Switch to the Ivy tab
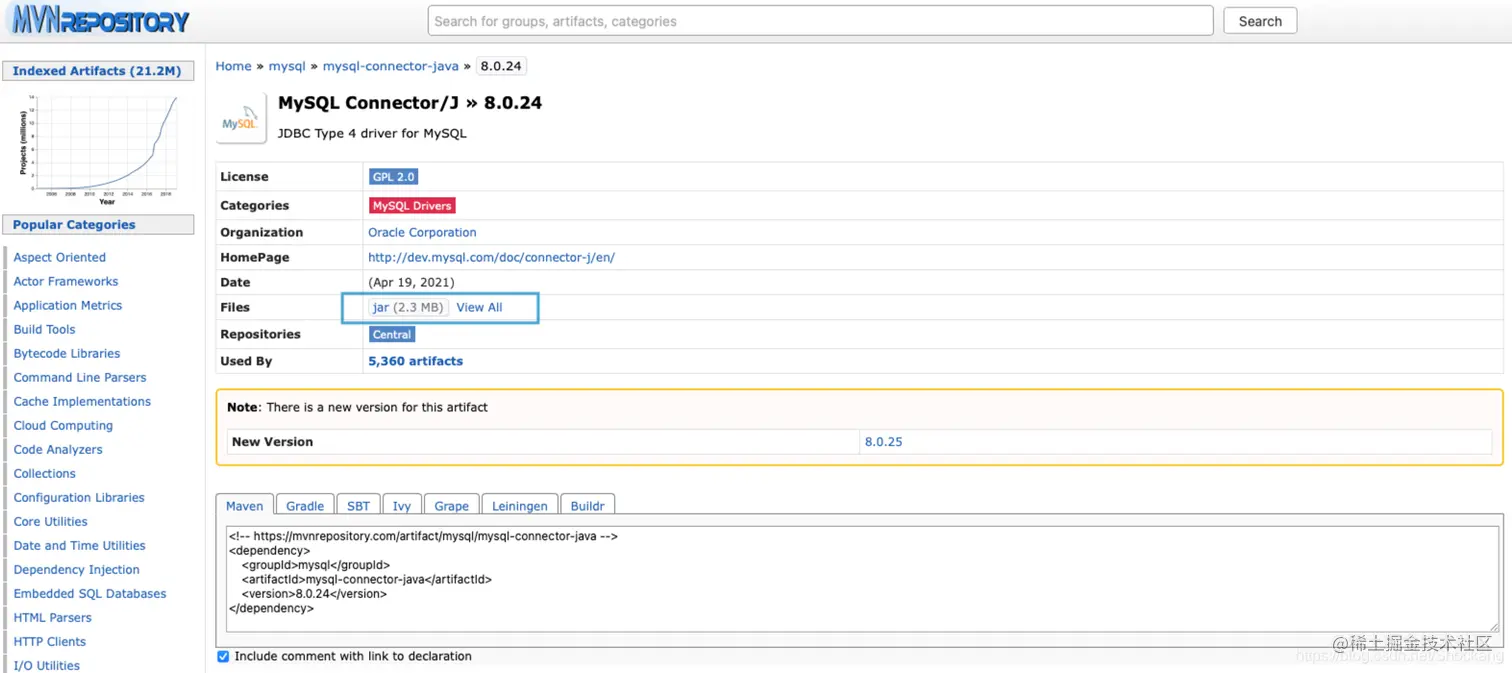This screenshot has width=1512, height=673. [401, 506]
